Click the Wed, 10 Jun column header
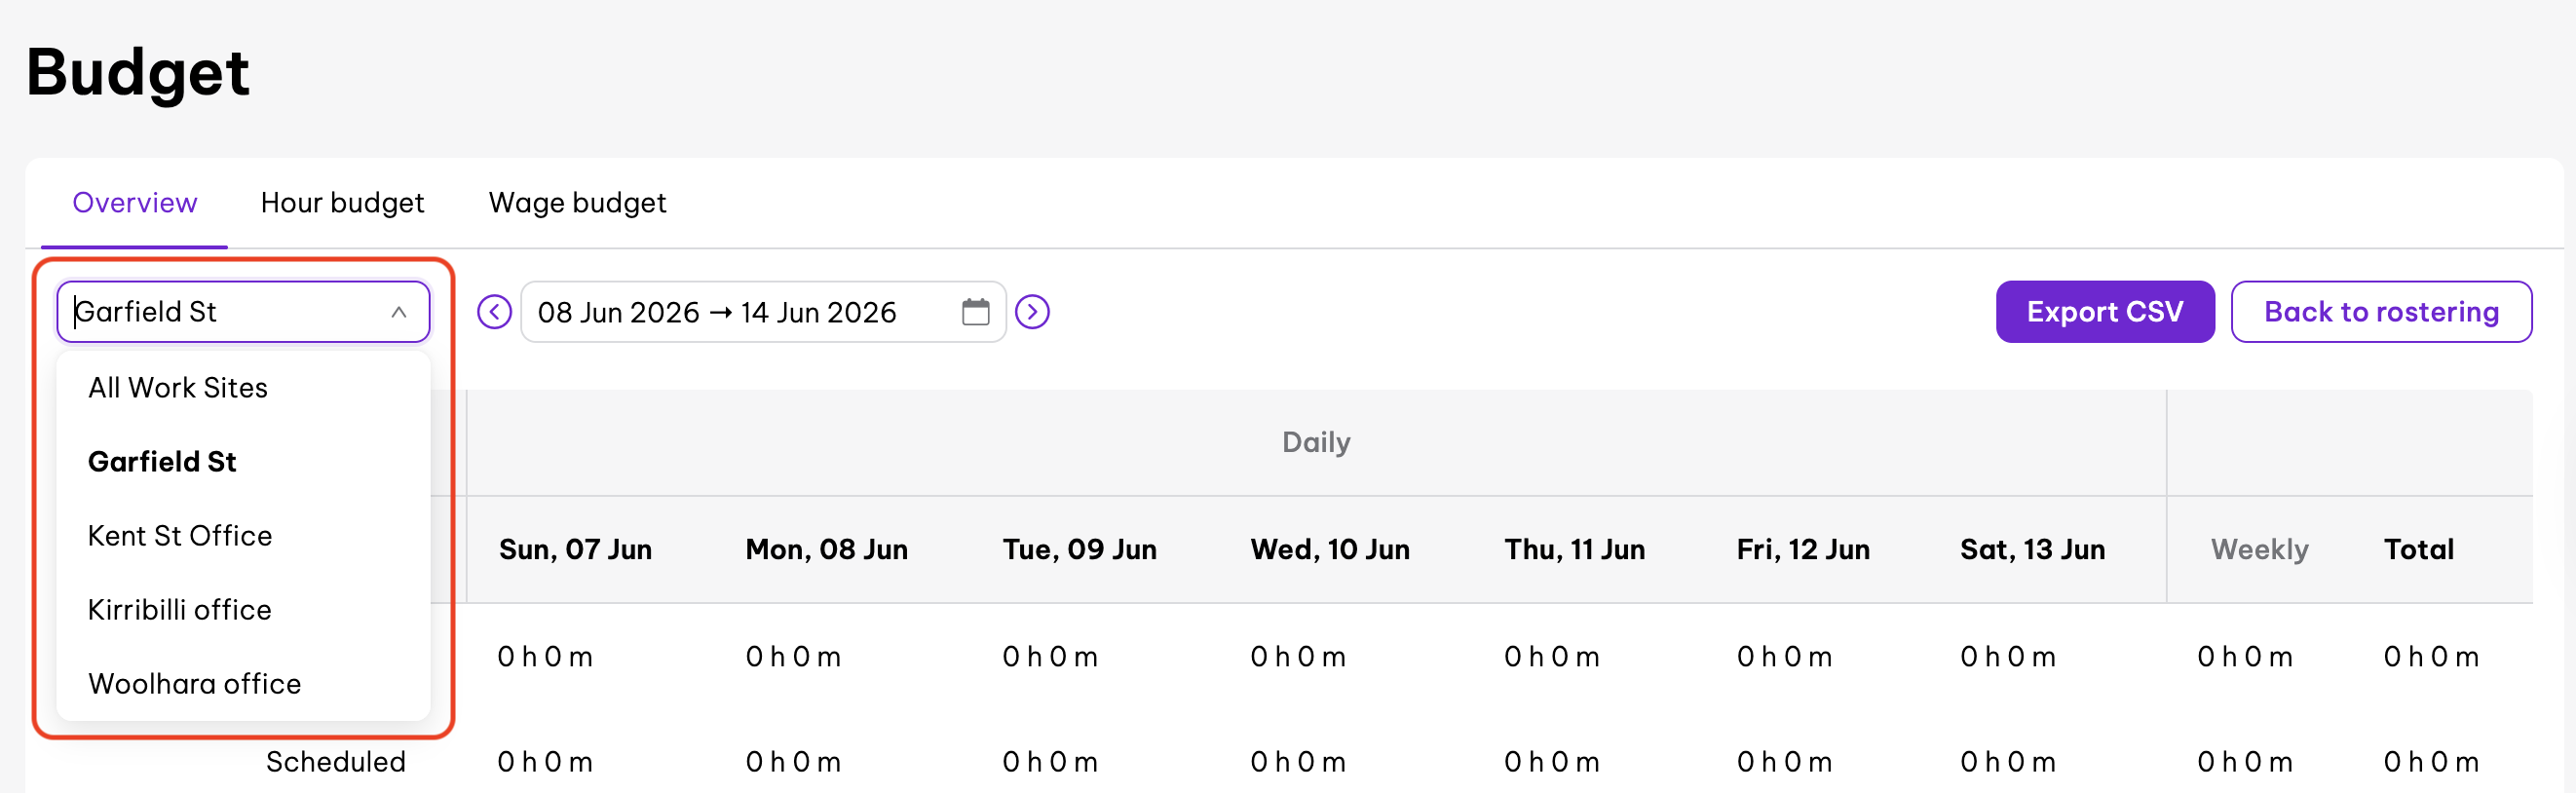 (1329, 550)
